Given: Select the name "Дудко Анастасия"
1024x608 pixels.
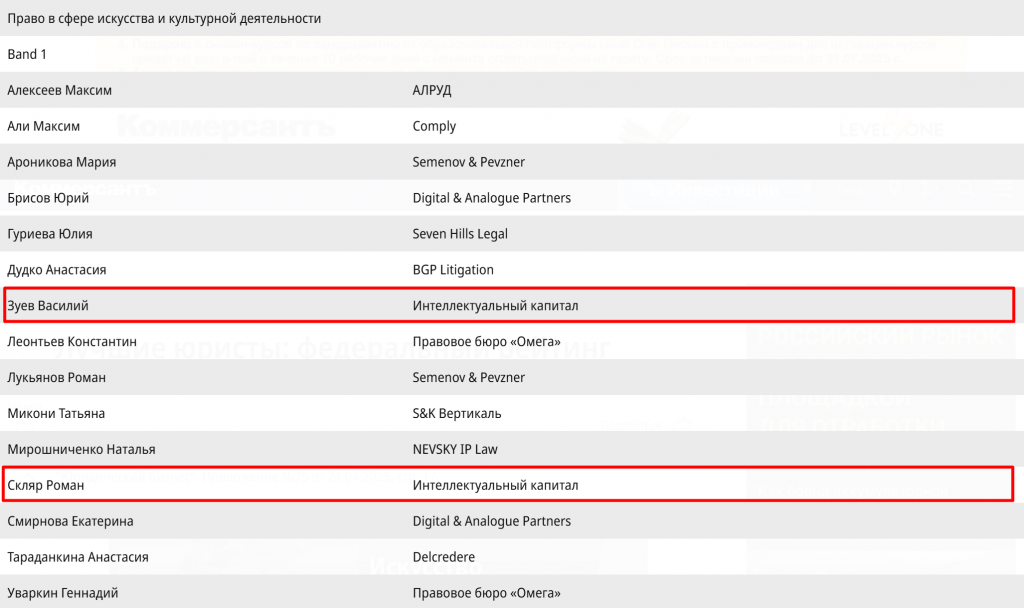Looking at the screenshot, I should pos(57,270).
